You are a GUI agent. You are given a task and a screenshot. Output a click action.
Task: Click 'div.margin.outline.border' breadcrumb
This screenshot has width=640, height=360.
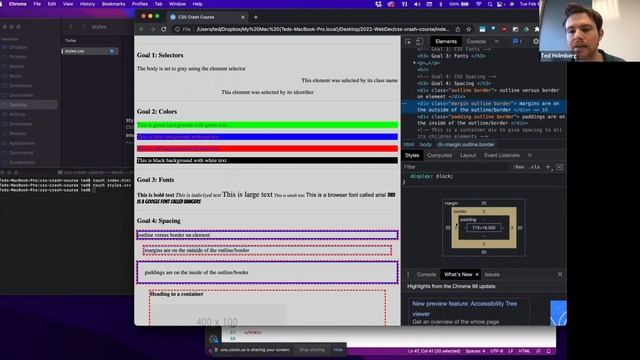(466, 144)
